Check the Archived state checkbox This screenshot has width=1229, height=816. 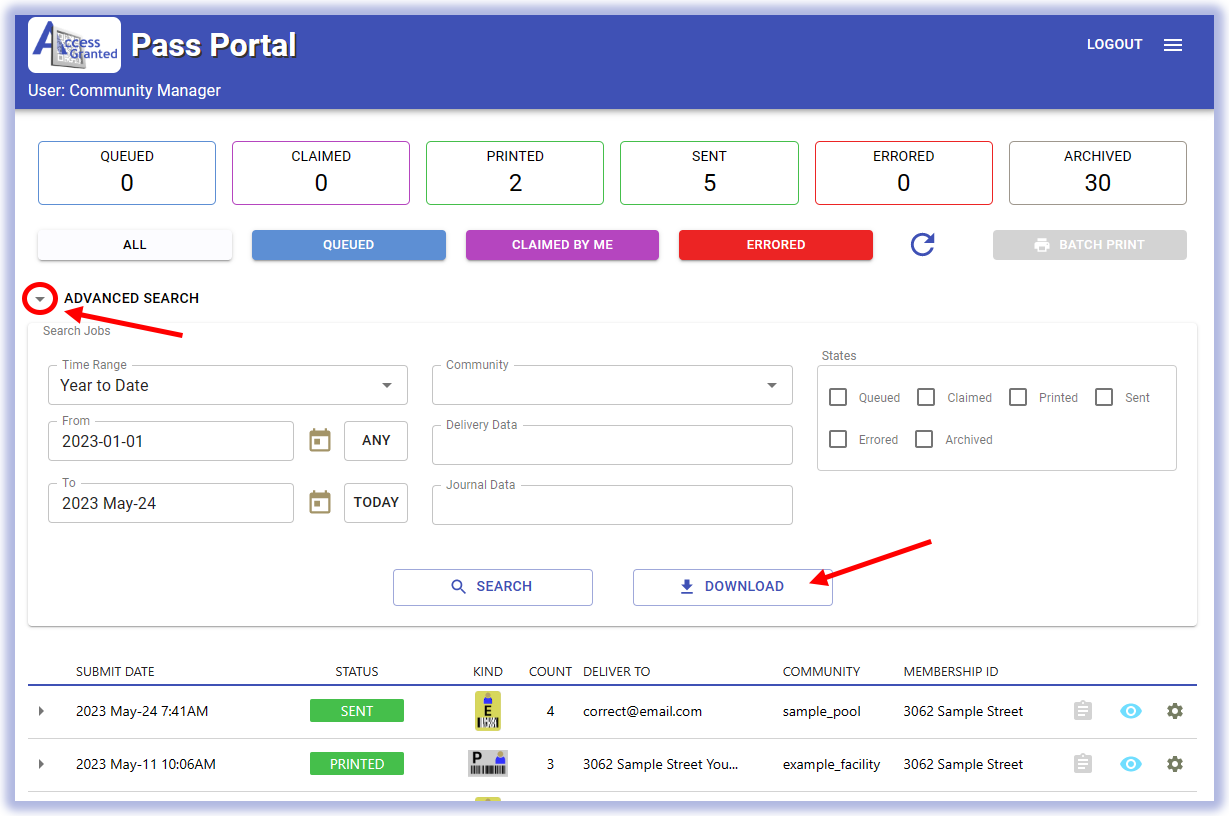click(x=924, y=439)
